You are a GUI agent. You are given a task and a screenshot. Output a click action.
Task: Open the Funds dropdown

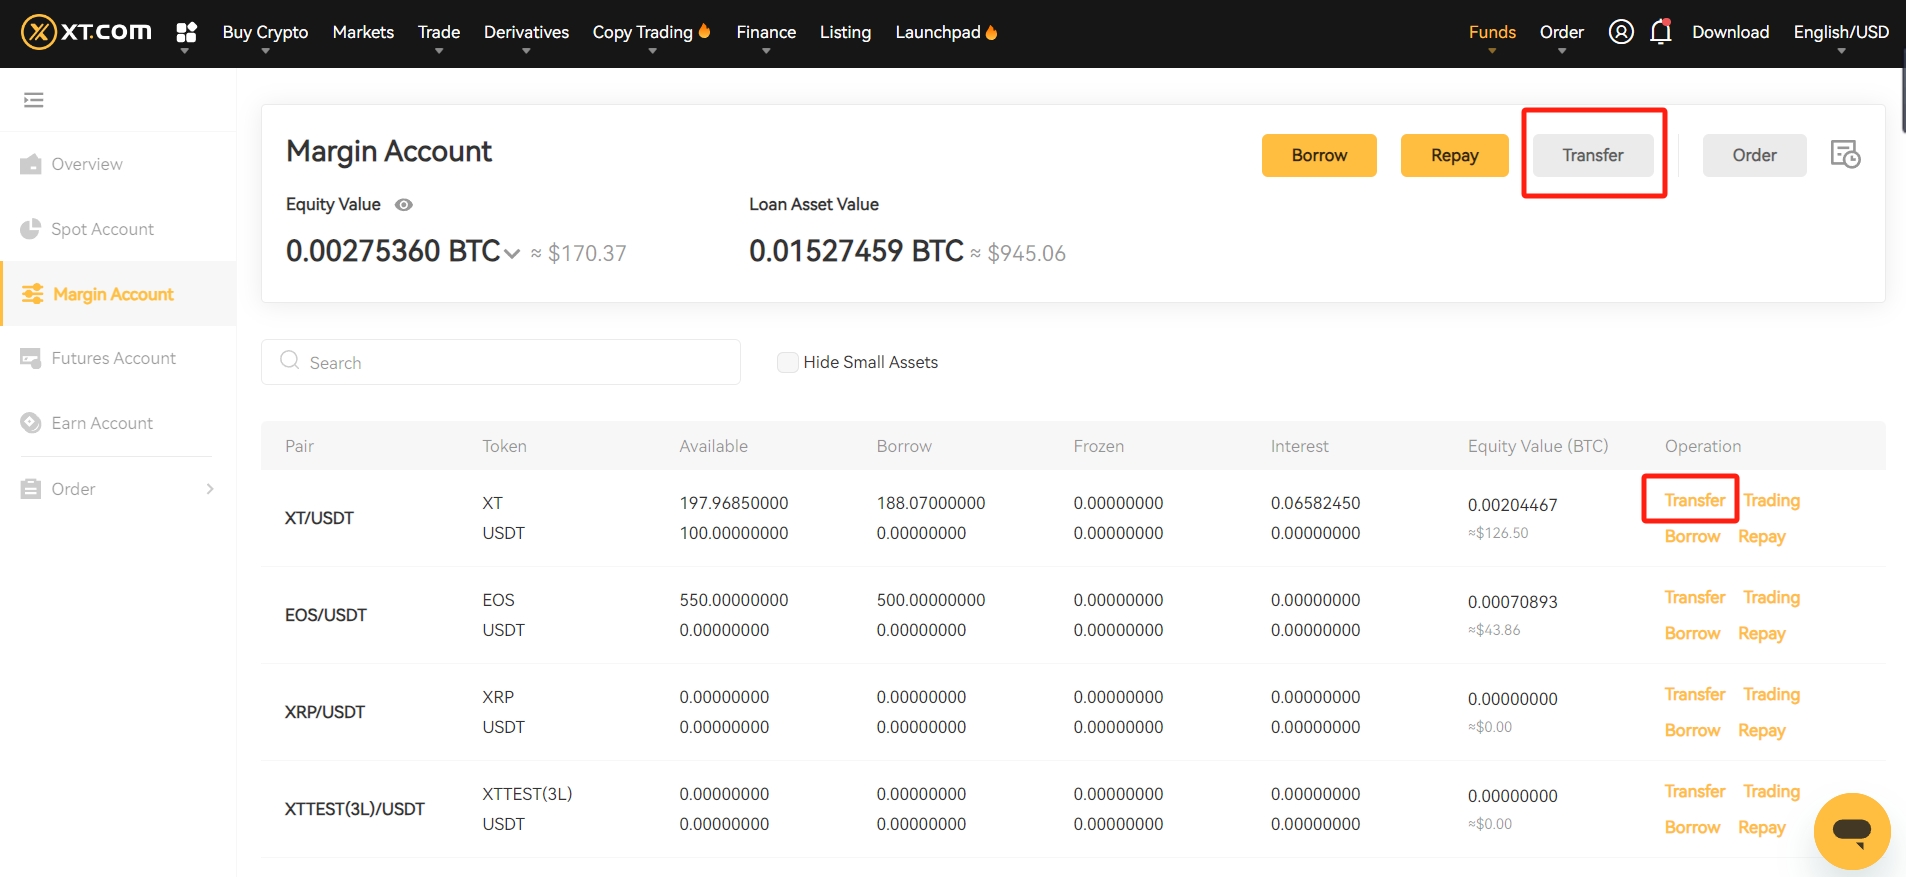(1492, 32)
